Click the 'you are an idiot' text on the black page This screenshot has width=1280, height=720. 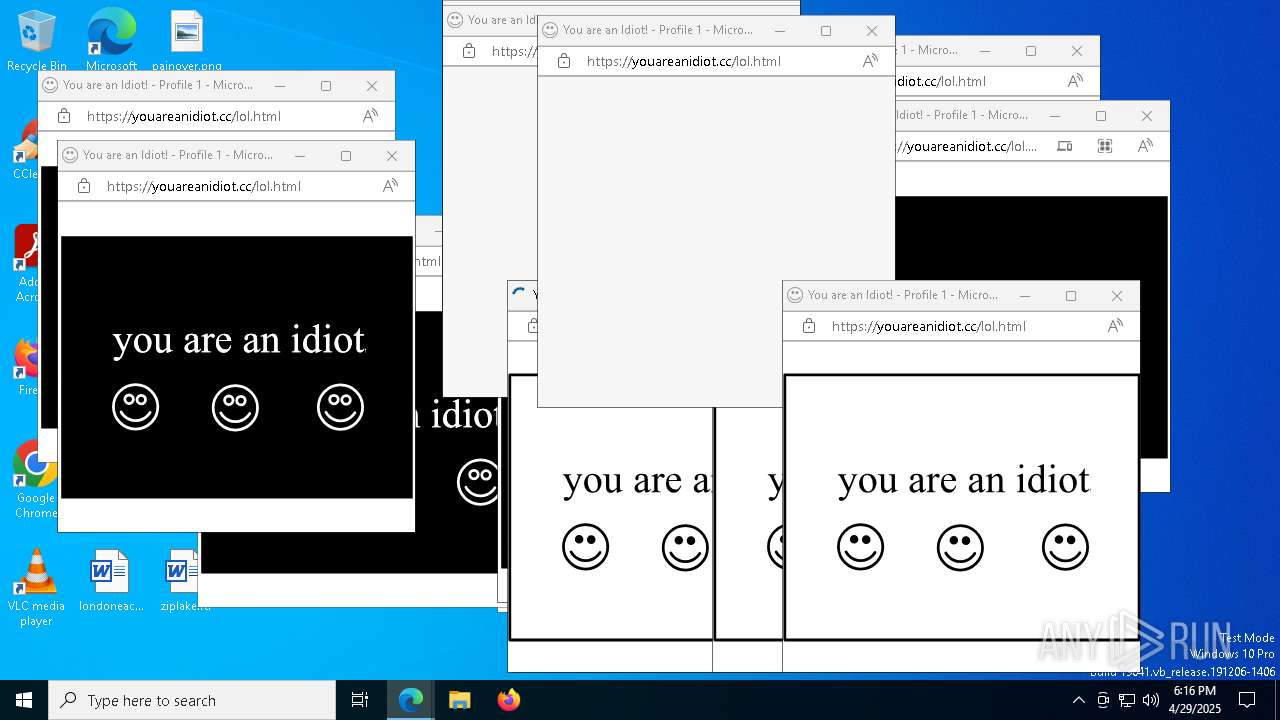point(239,340)
